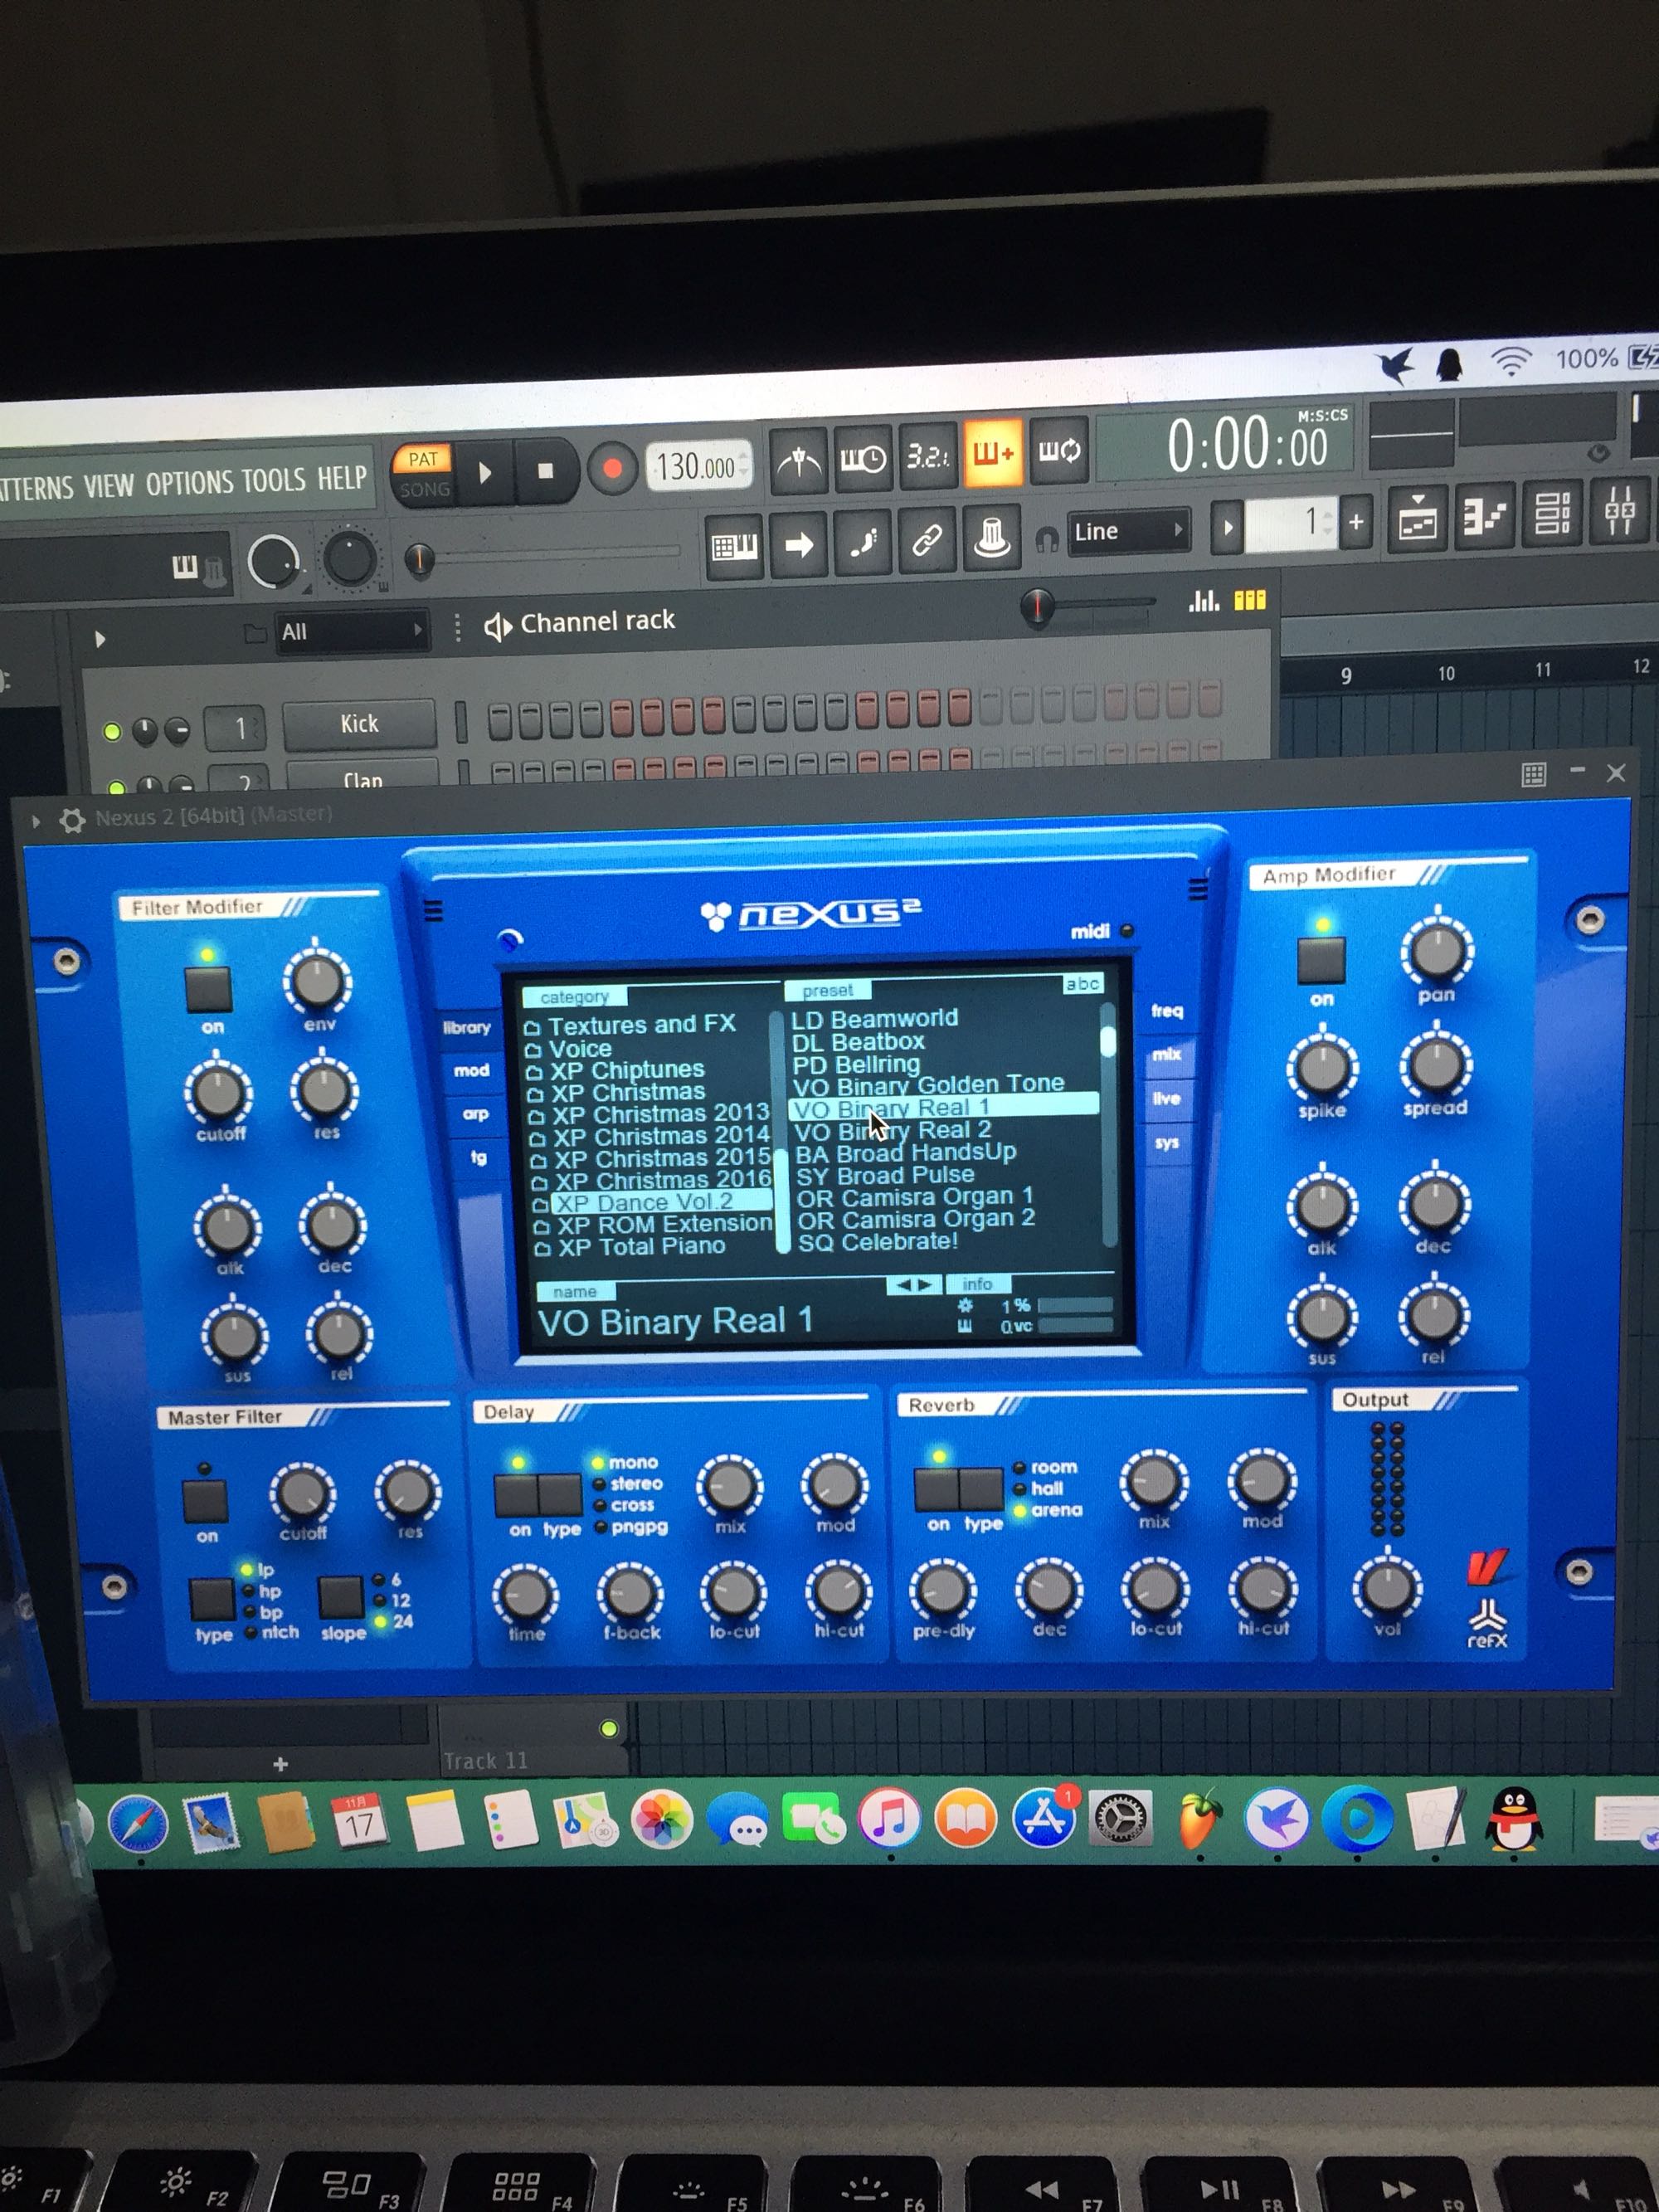Click the Kick channel button
The height and width of the screenshot is (2212, 1659).
(x=359, y=724)
